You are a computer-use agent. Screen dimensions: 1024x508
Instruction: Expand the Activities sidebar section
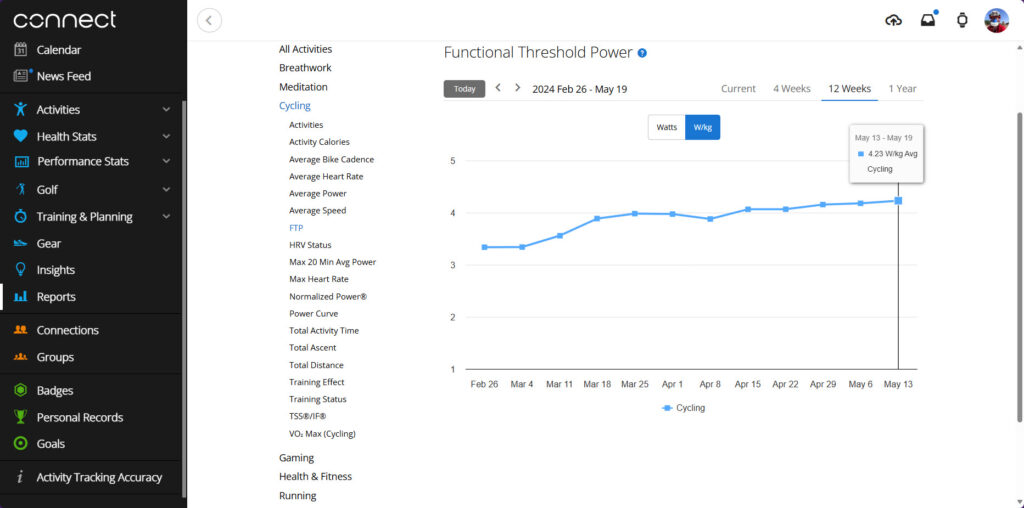click(166, 110)
